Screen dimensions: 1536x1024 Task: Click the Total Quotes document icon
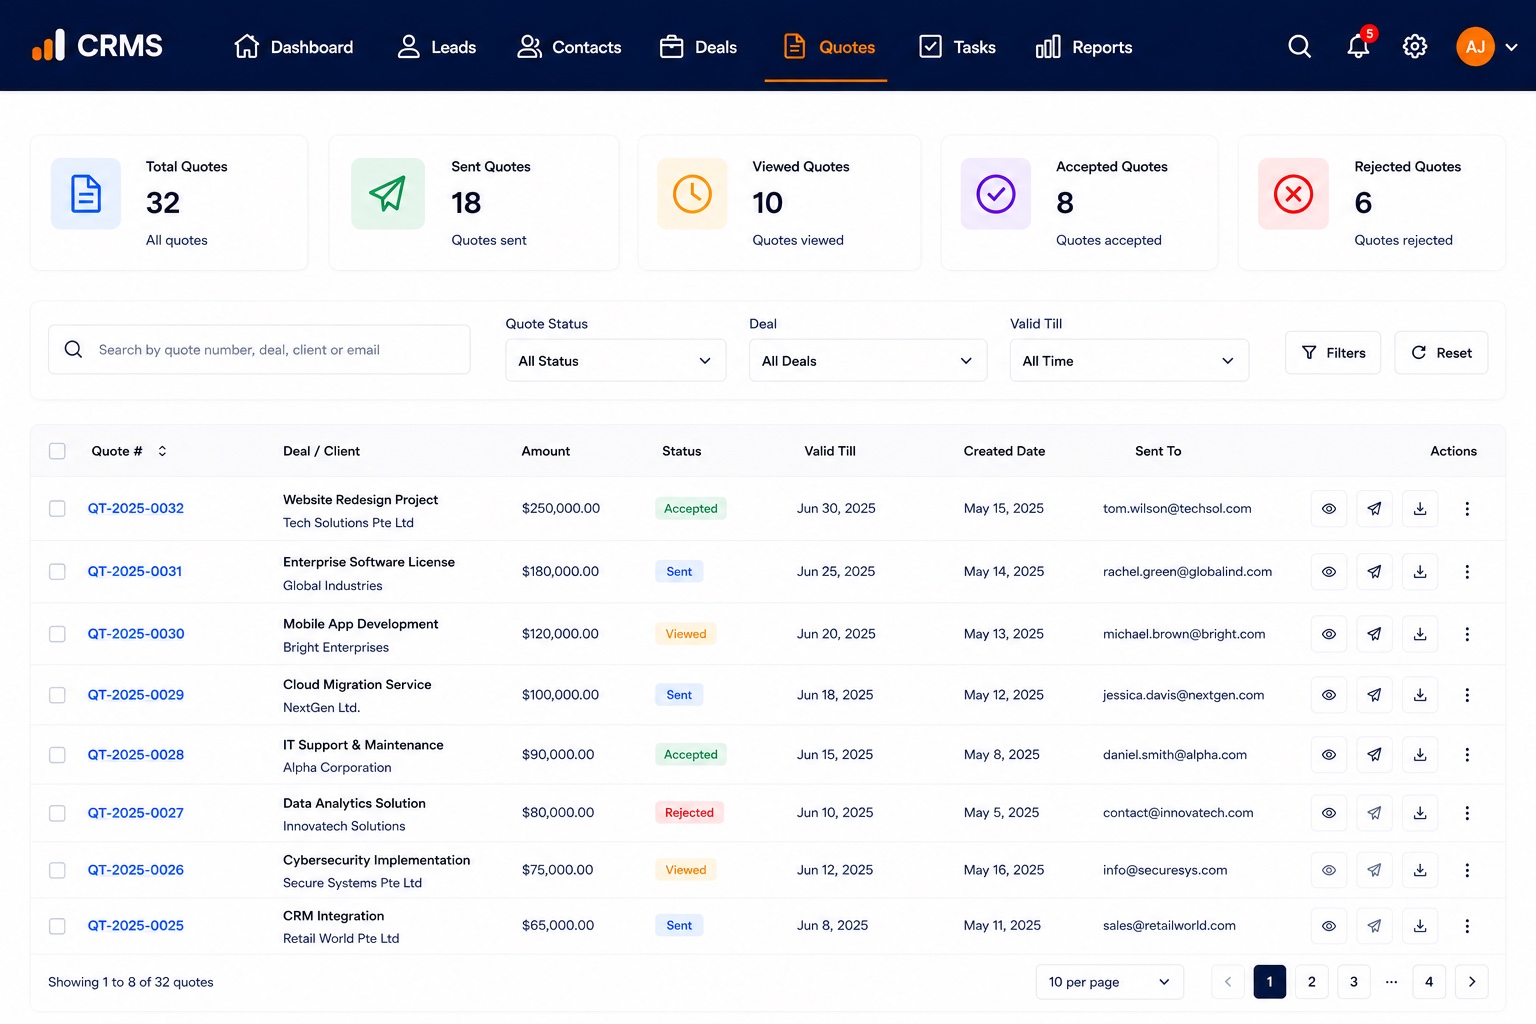[x=86, y=194]
